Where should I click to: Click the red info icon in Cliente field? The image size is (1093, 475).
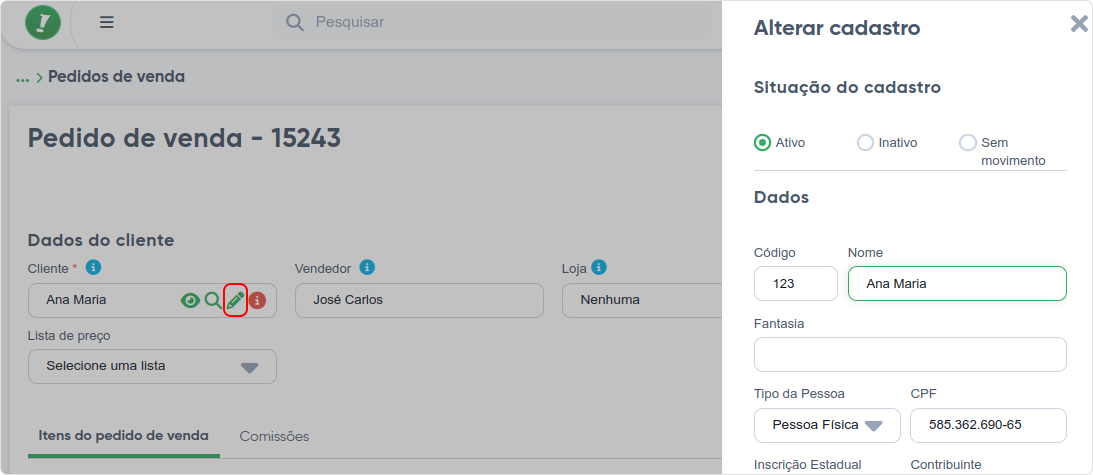click(x=258, y=301)
